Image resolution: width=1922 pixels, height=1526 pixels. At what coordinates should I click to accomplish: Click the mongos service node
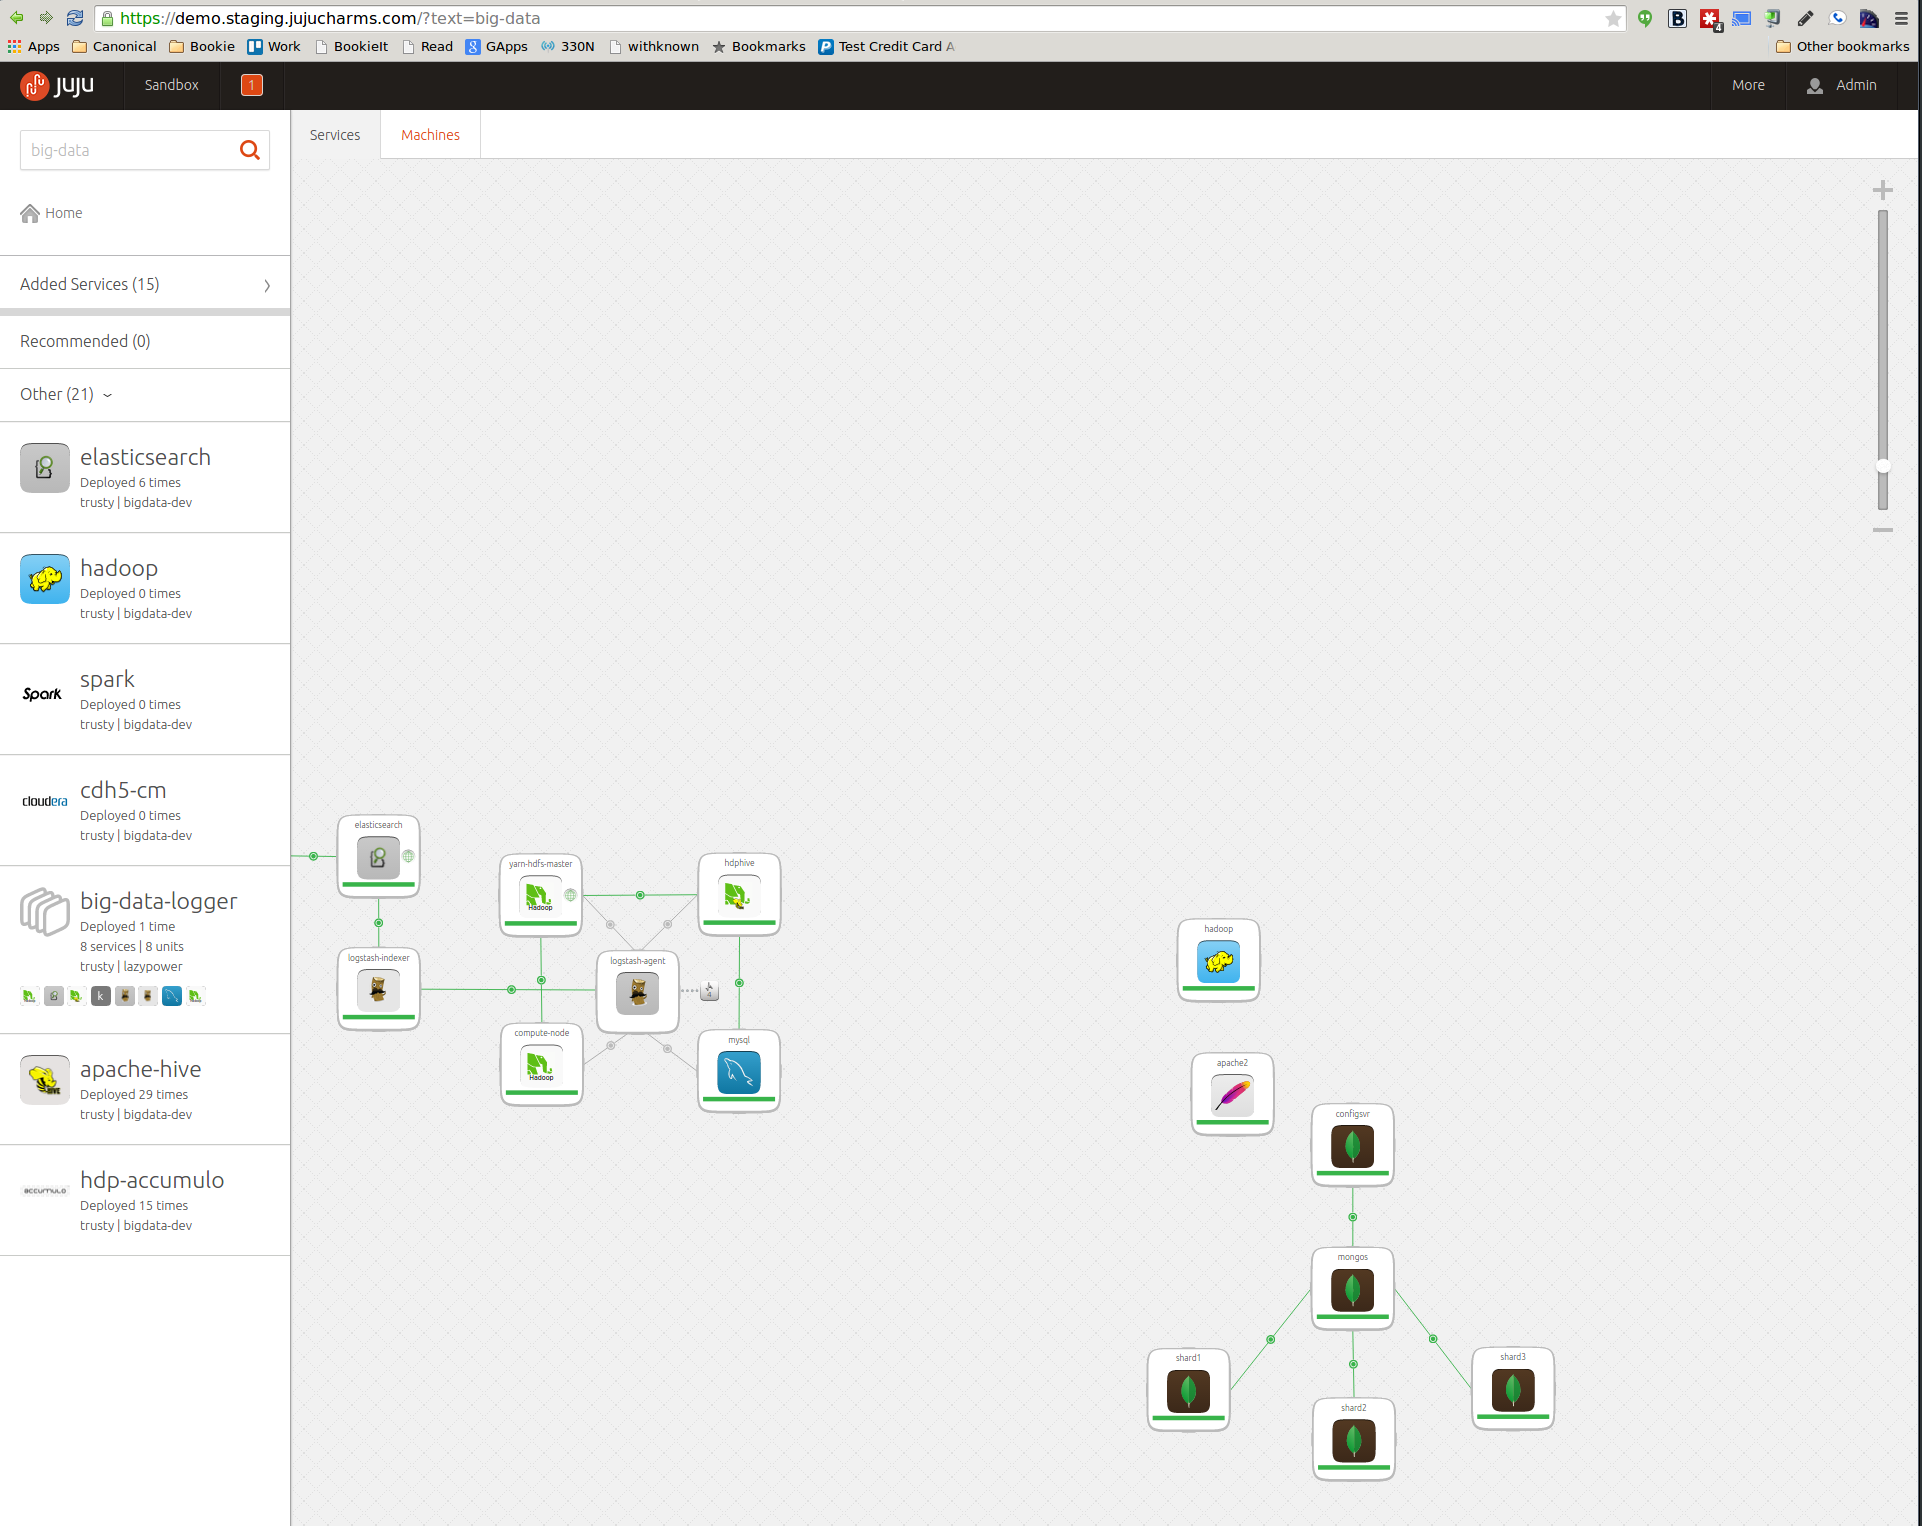(x=1352, y=1290)
